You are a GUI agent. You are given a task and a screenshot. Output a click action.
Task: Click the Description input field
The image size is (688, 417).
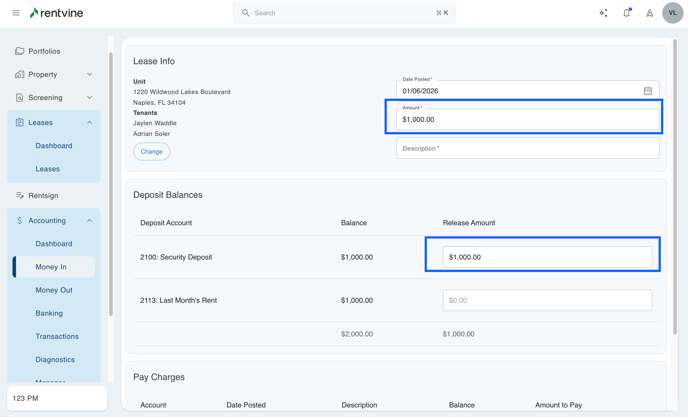pos(527,149)
